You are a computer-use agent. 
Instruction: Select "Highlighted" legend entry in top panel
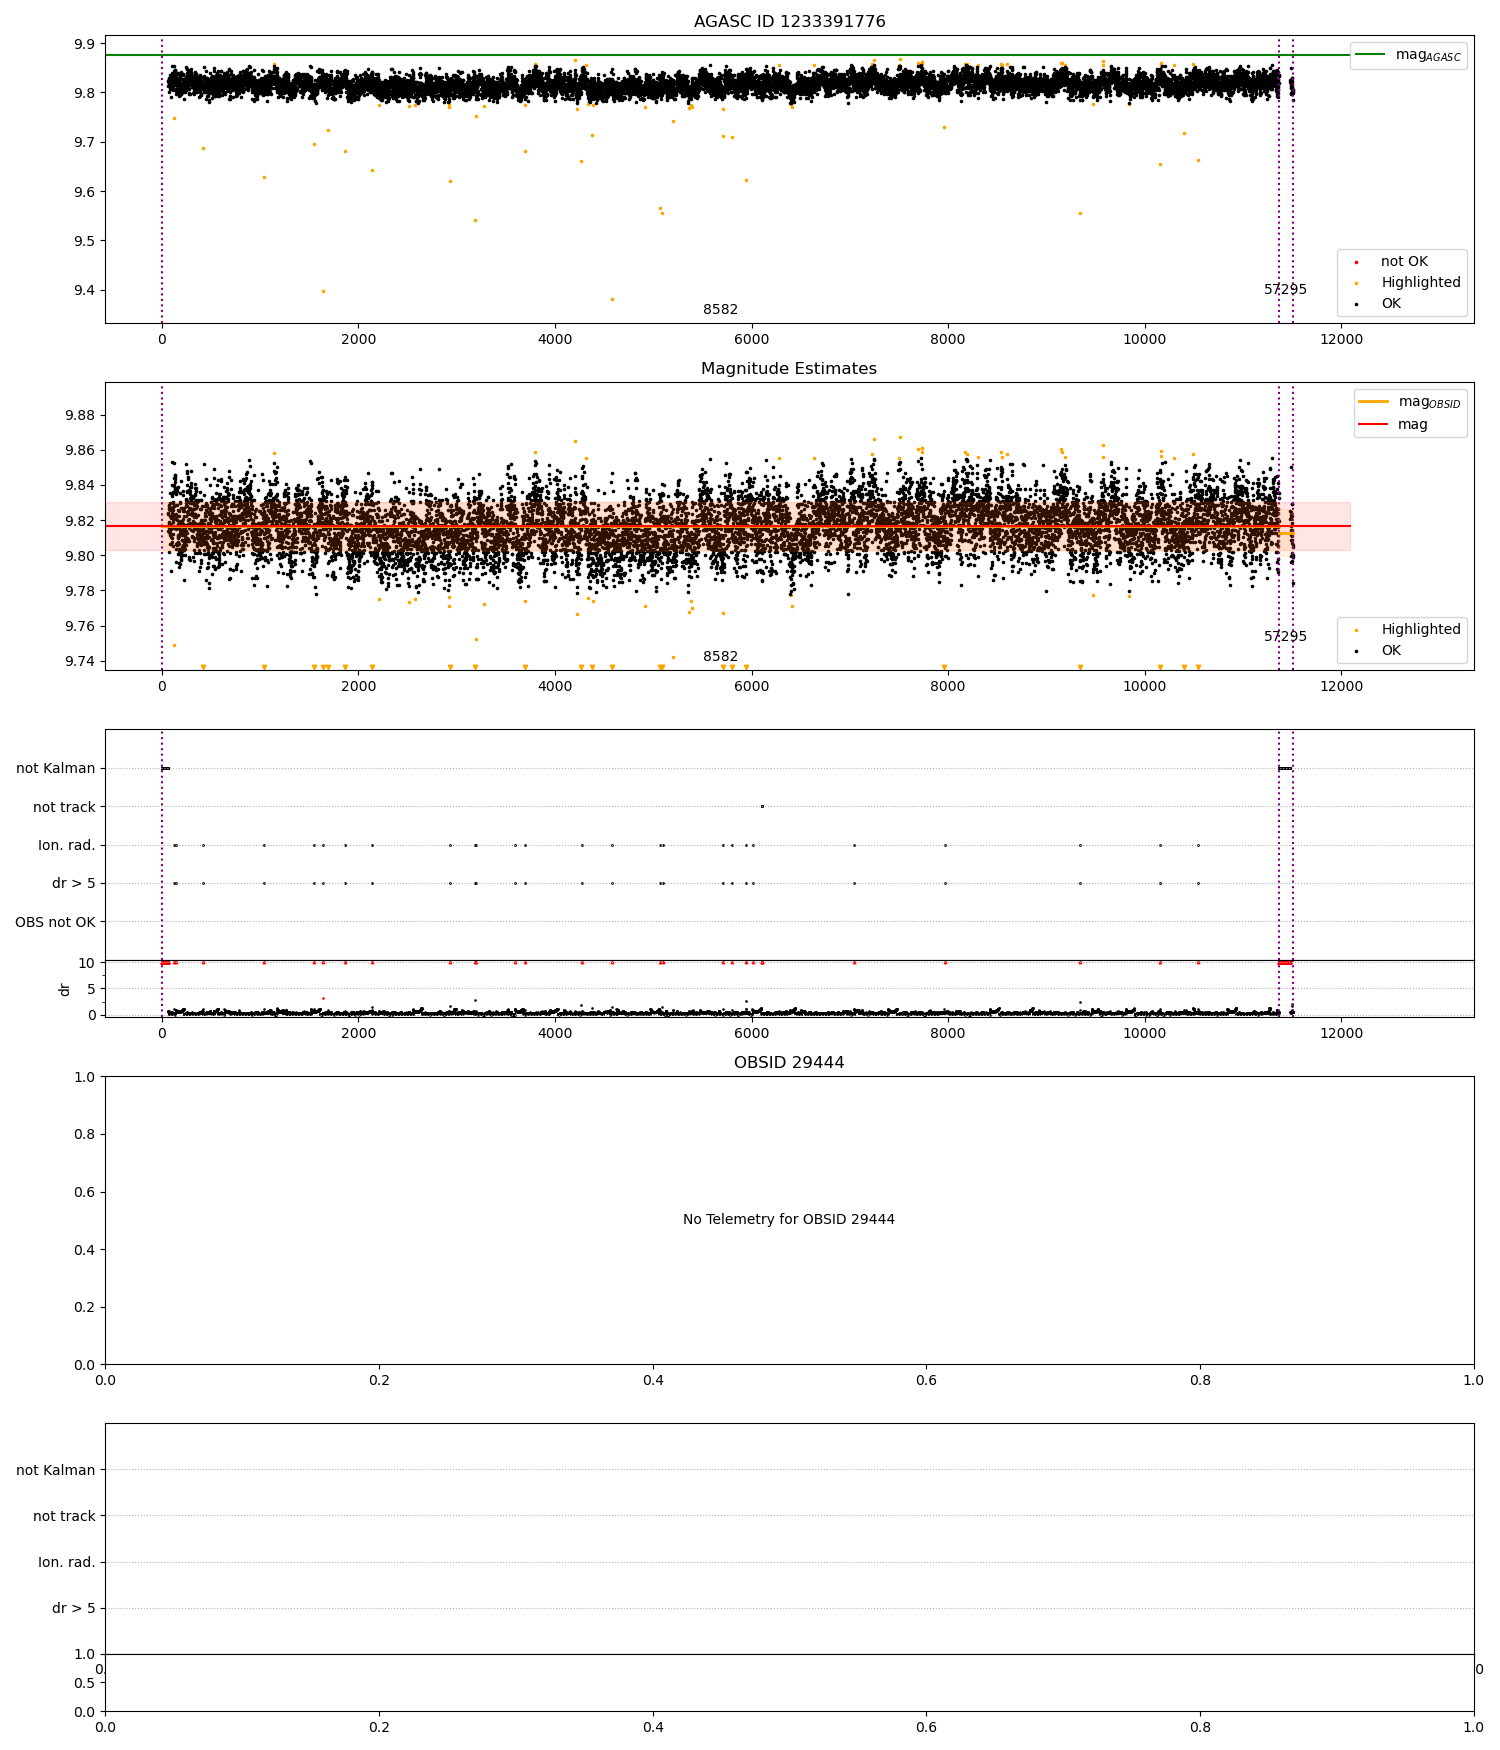point(1421,283)
